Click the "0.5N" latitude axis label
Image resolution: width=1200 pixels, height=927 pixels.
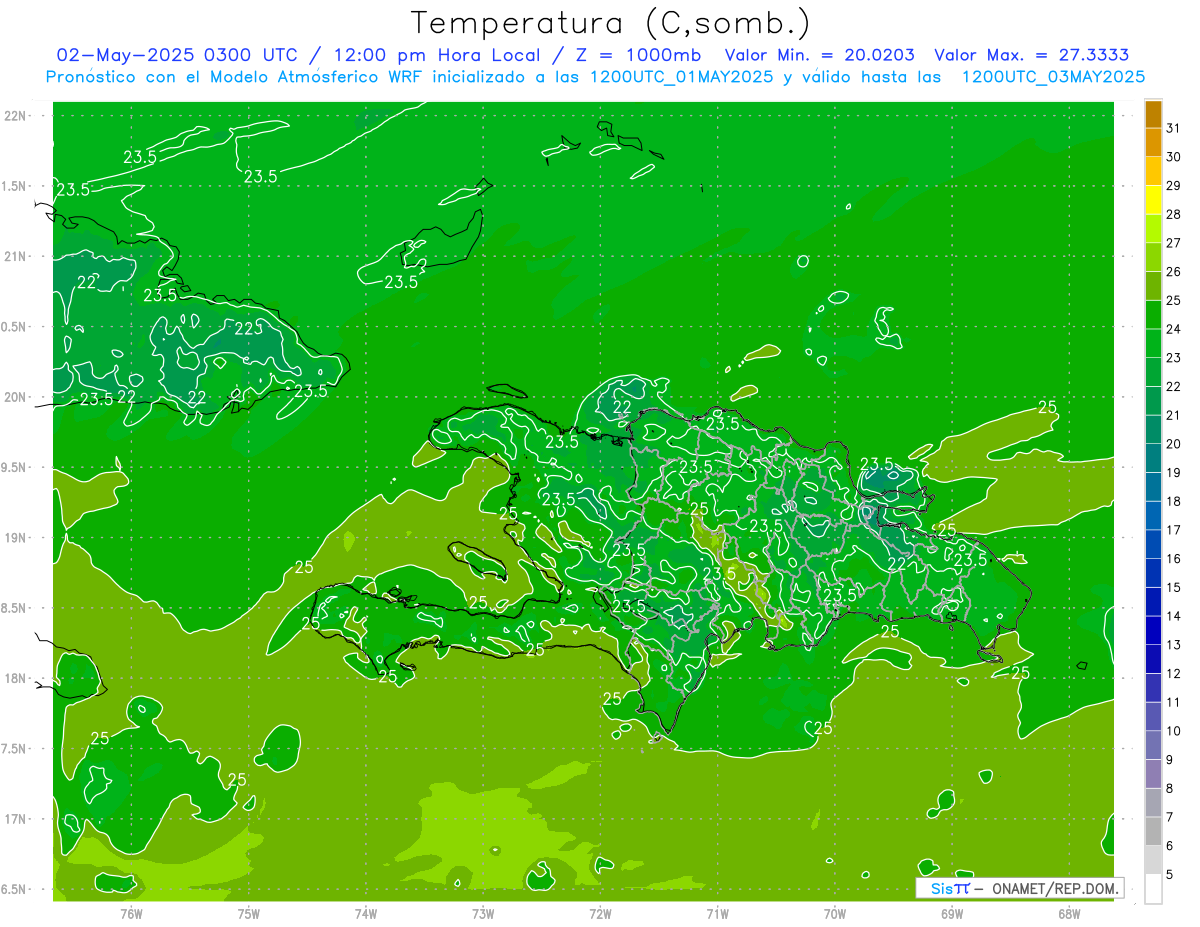(x=15, y=327)
